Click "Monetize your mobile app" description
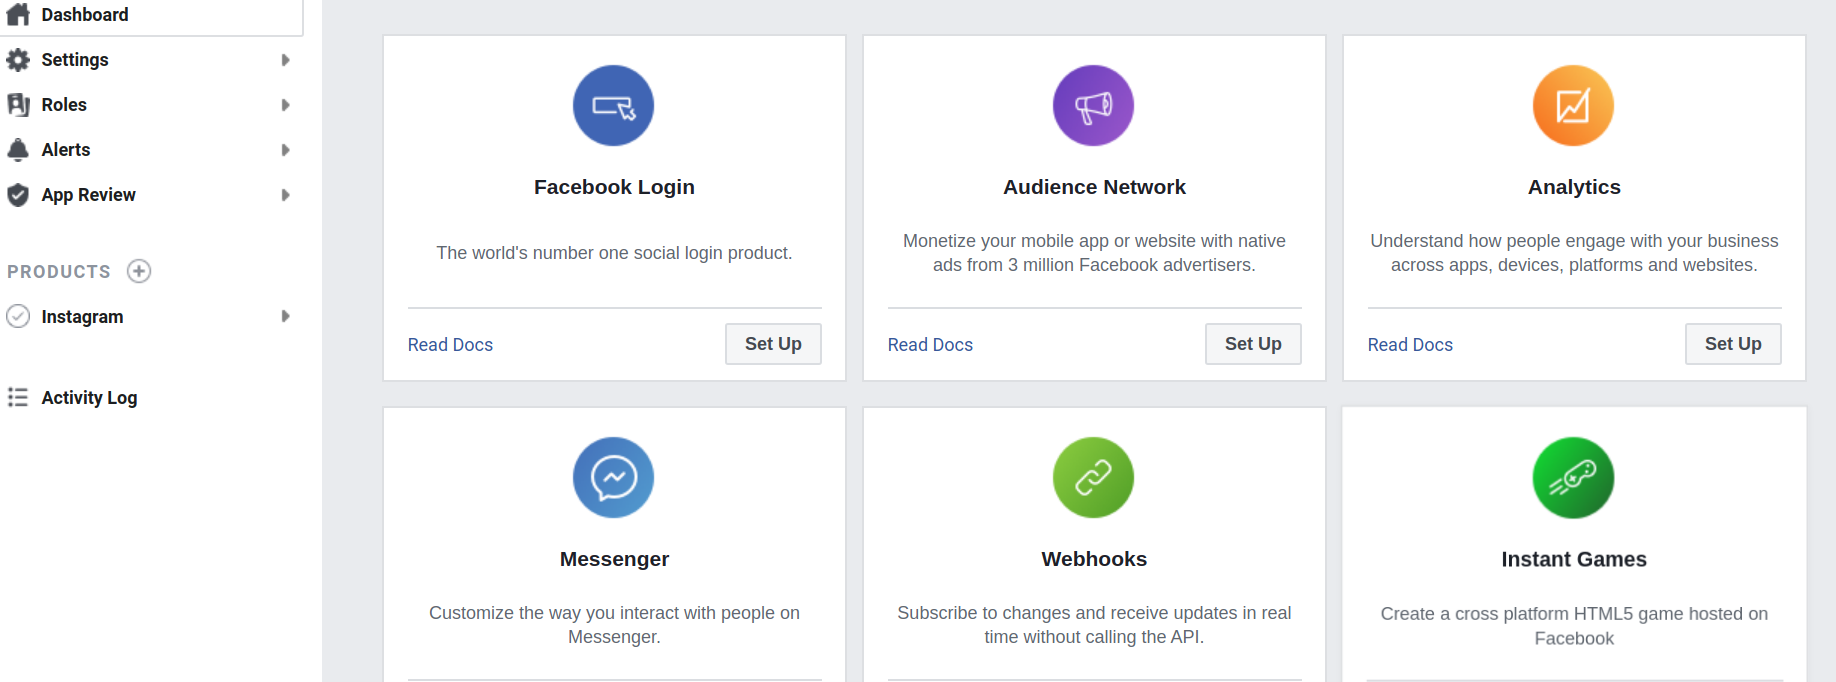 pyautogui.click(x=1094, y=253)
